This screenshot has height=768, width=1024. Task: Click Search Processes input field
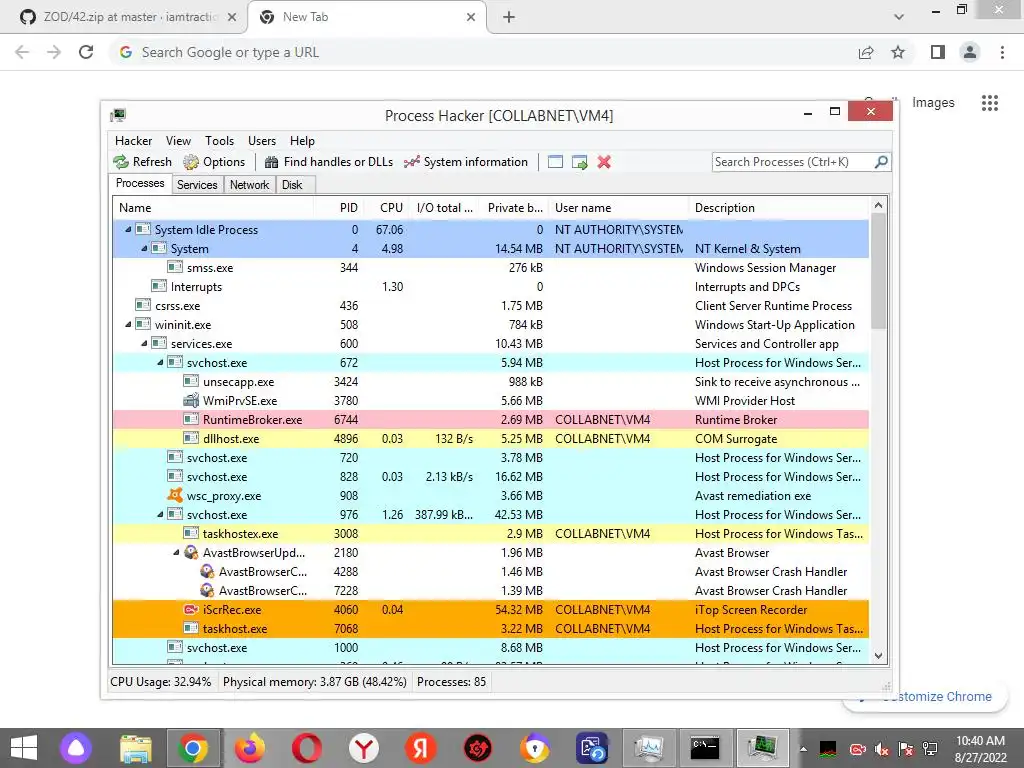(x=793, y=161)
